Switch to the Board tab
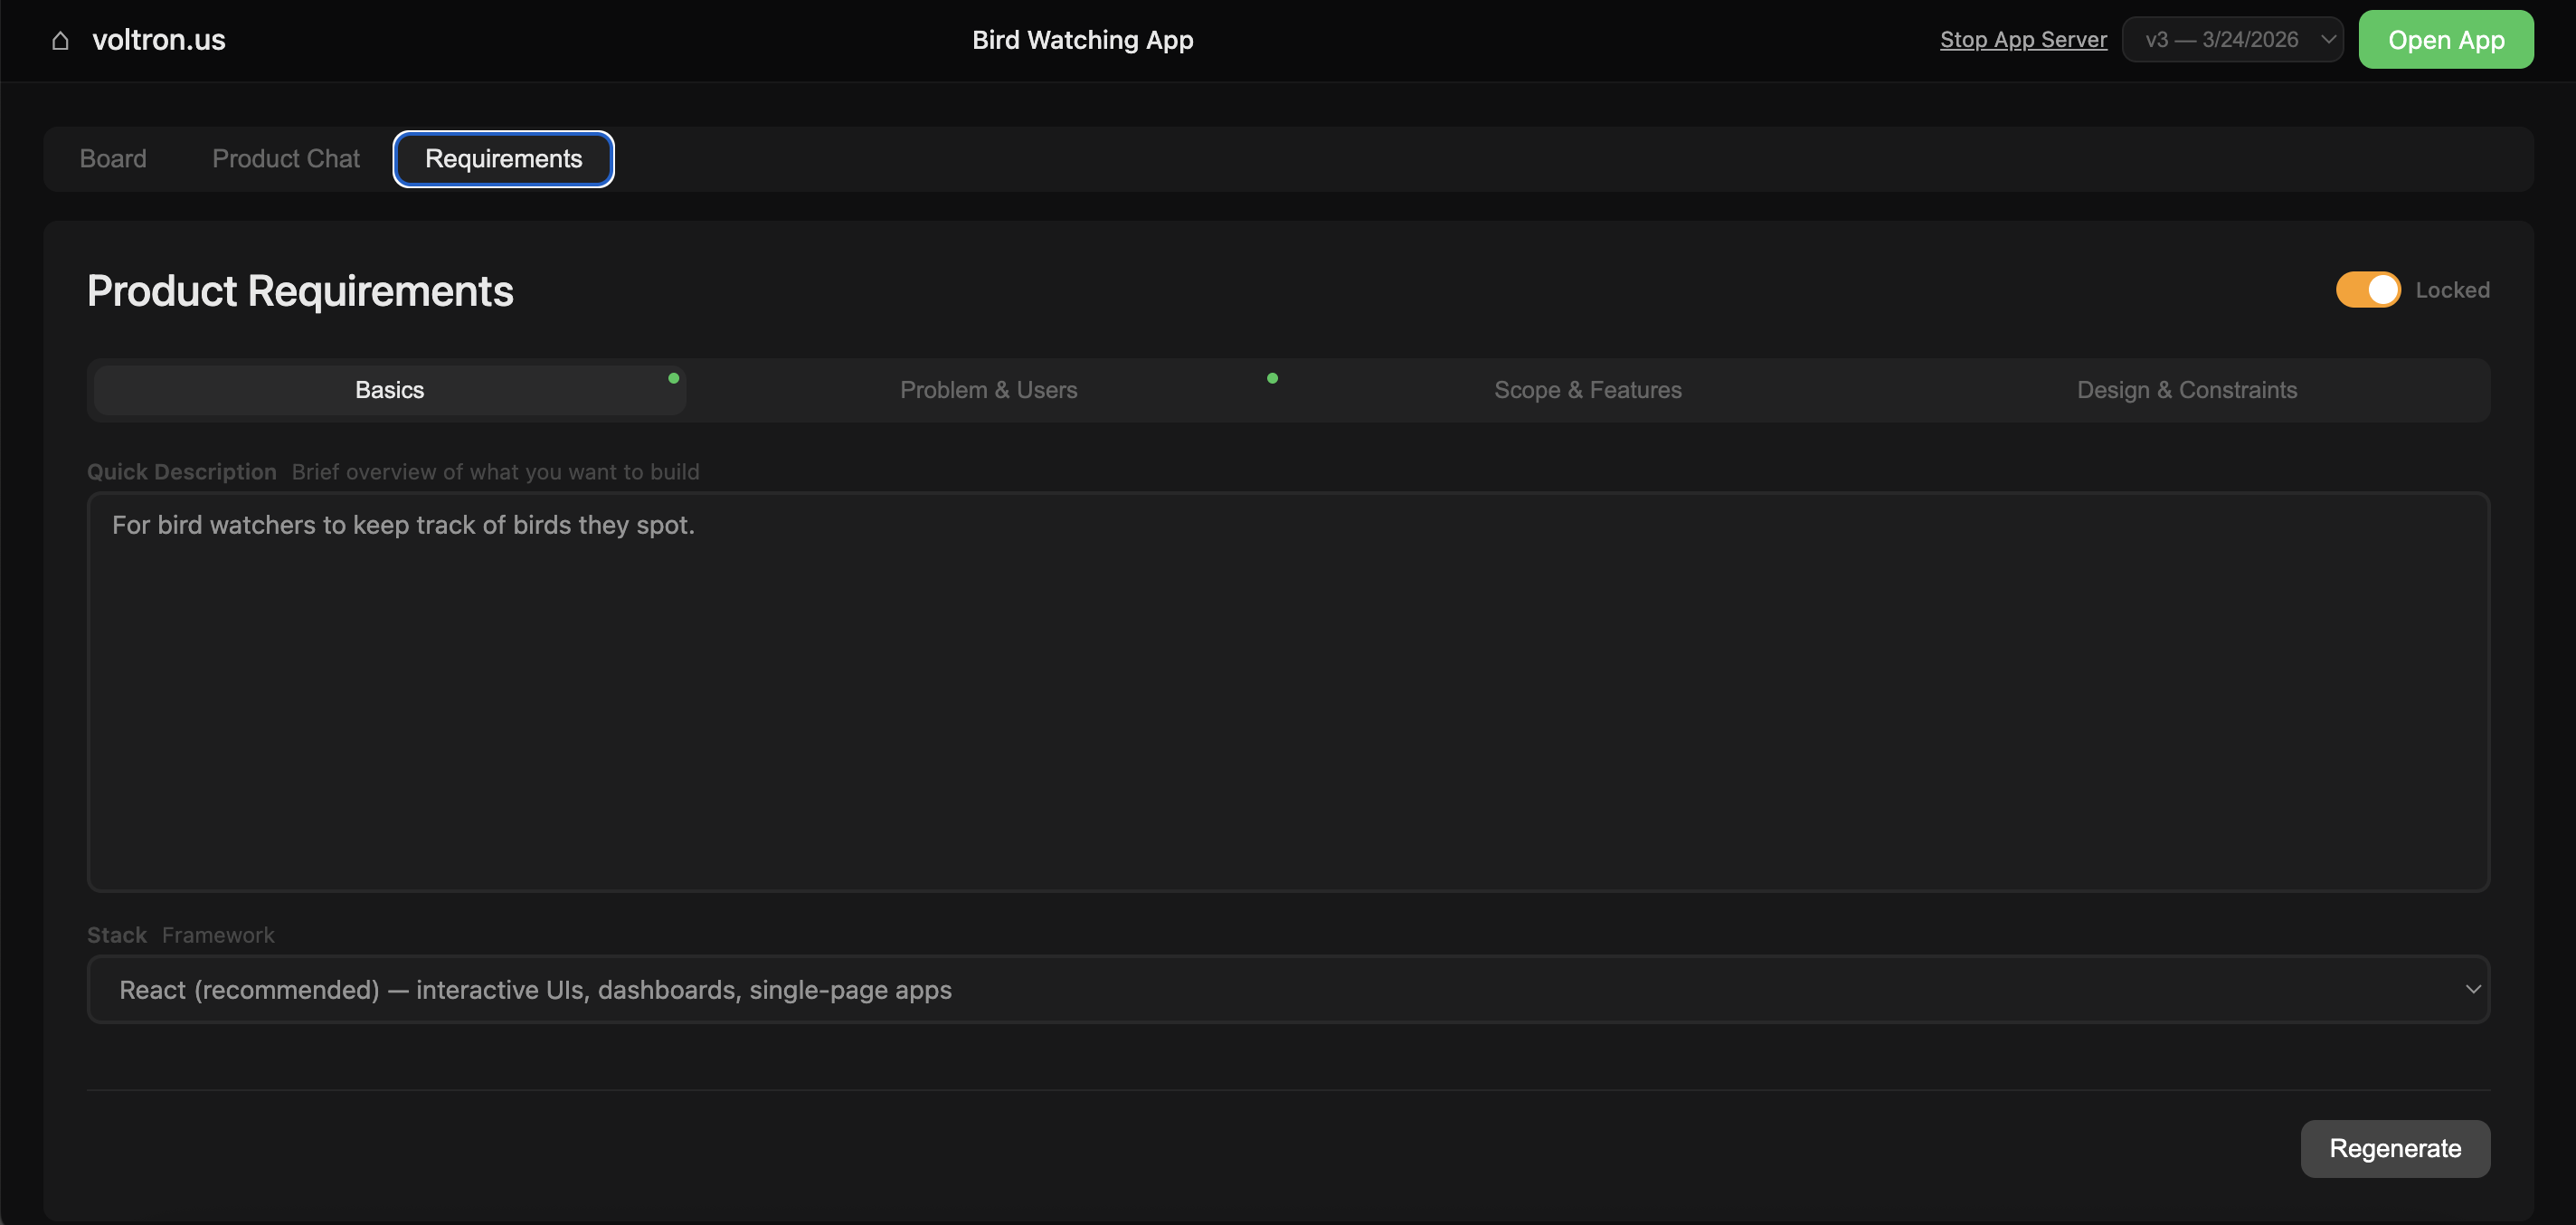 (x=113, y=159)
